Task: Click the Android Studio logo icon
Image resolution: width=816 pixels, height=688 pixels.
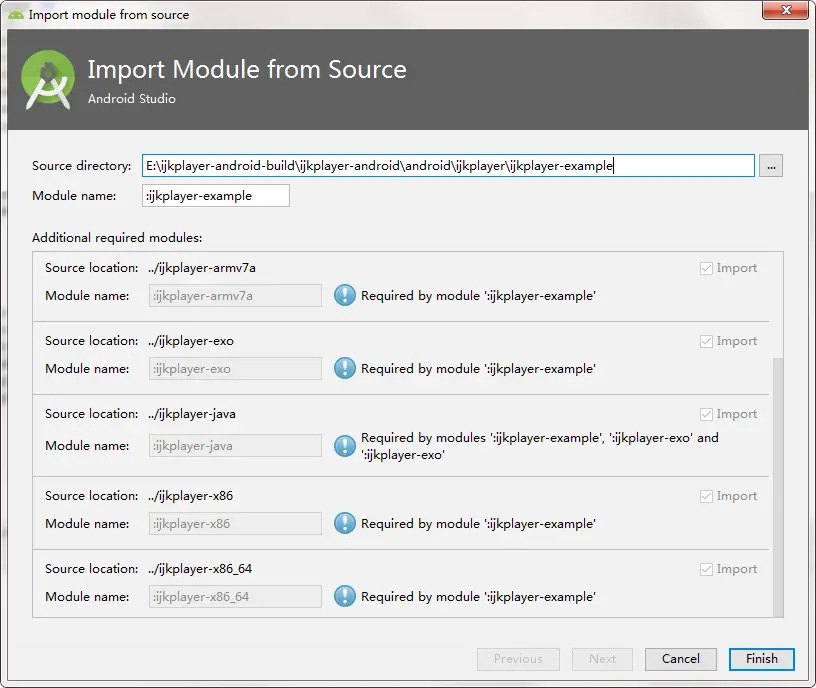Action: pos(49,80)
